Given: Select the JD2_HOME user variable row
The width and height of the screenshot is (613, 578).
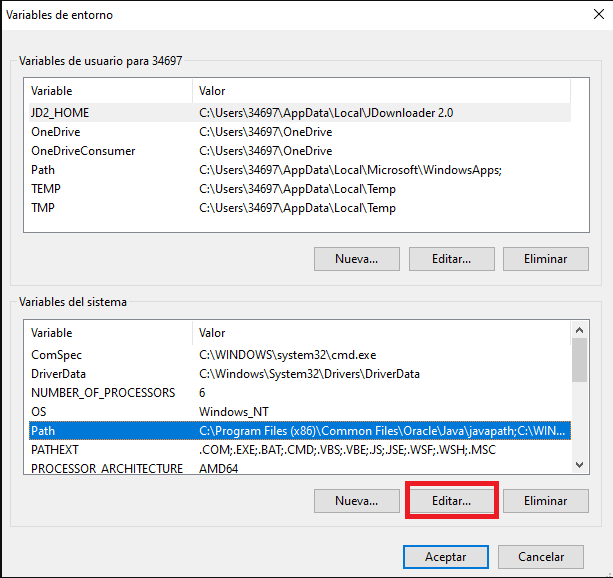Looking at the screenshot, I should coord(300,113).
